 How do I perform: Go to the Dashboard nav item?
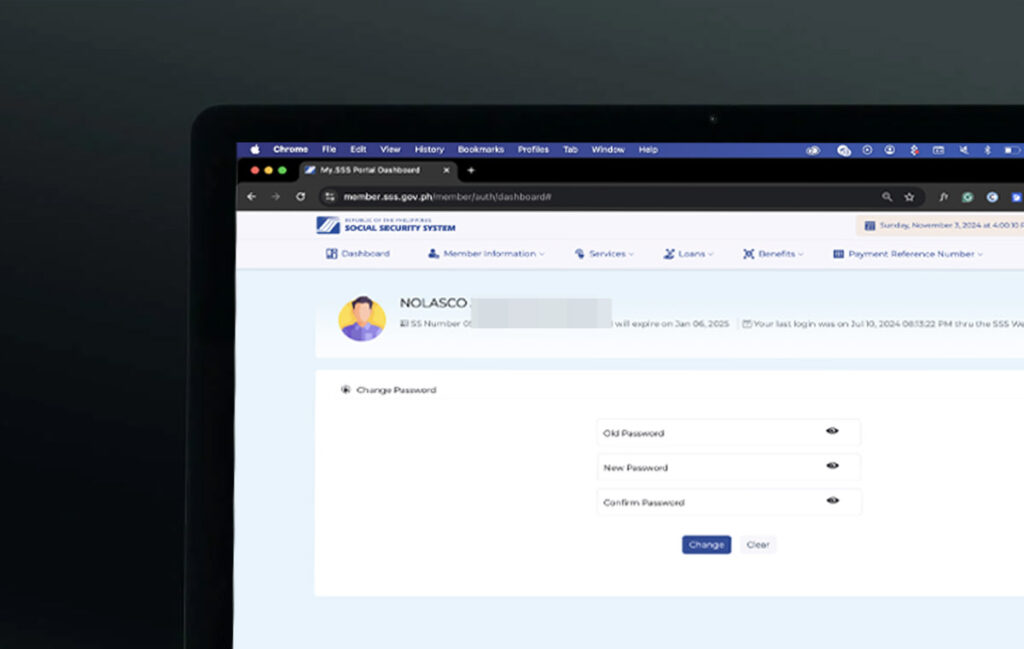coord(358,254)
